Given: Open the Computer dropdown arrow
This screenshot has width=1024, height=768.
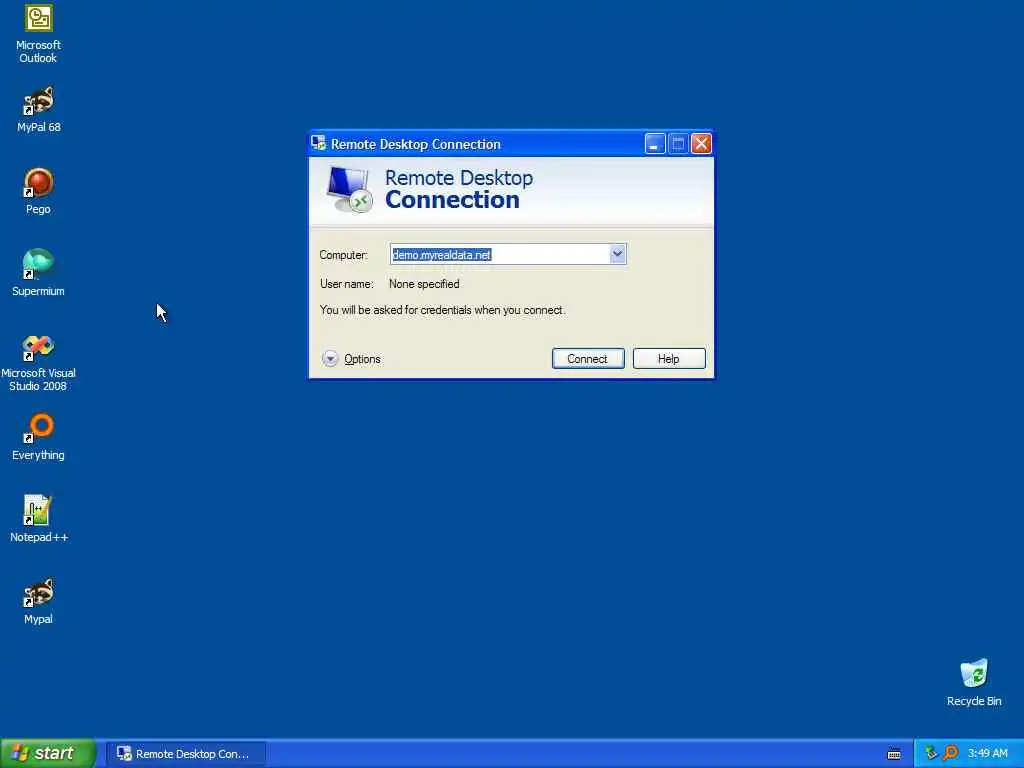Looking at the screenshot, I should 617,254.
